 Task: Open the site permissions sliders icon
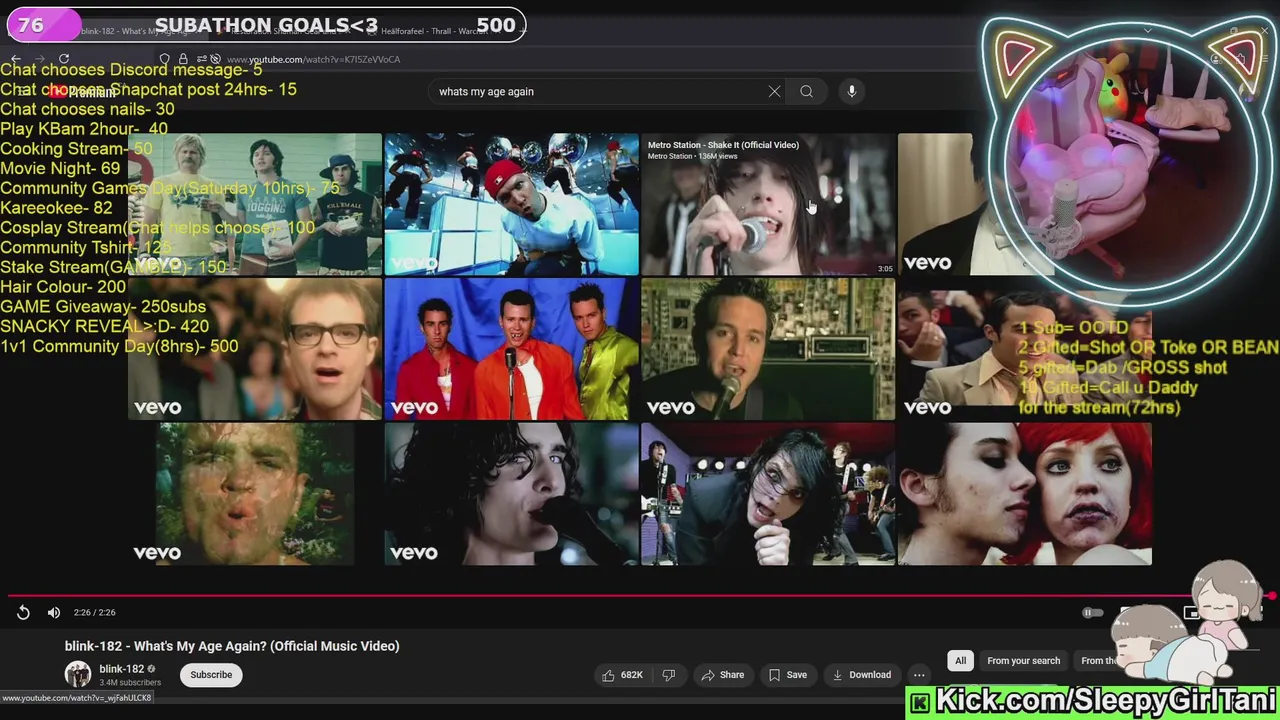tap(202, 59)
